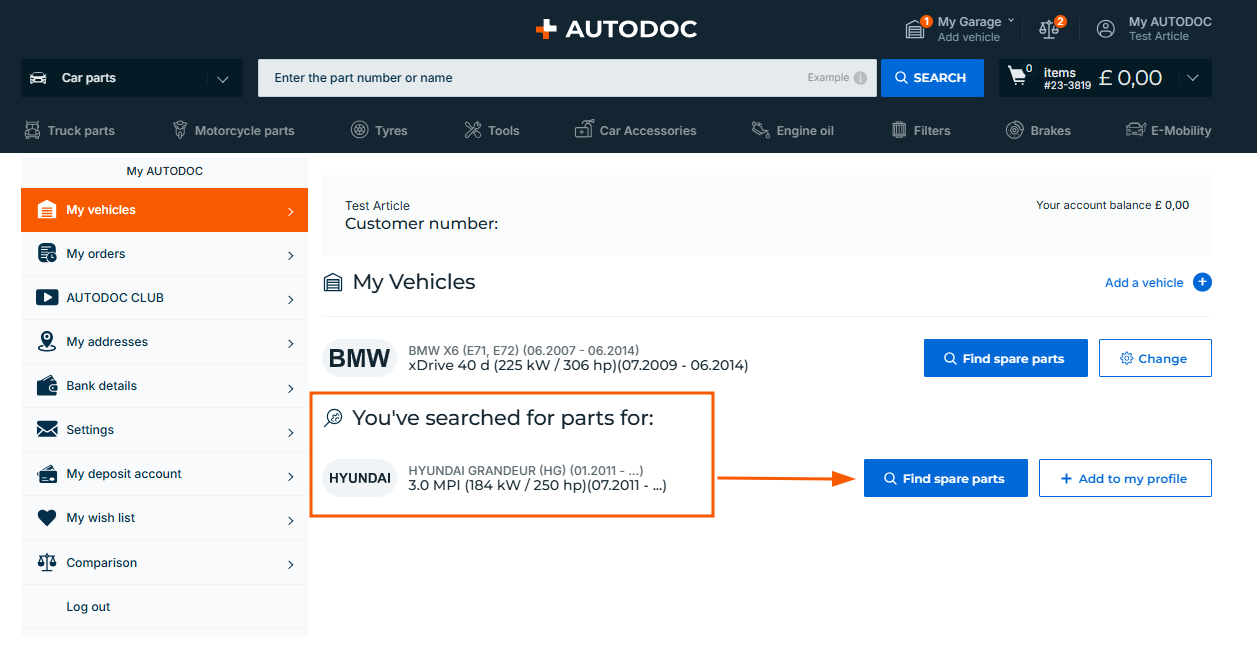Click the HYUNDAI brand logo
The width and height of the screenshot is (1257, 670).
click(360, 478)
